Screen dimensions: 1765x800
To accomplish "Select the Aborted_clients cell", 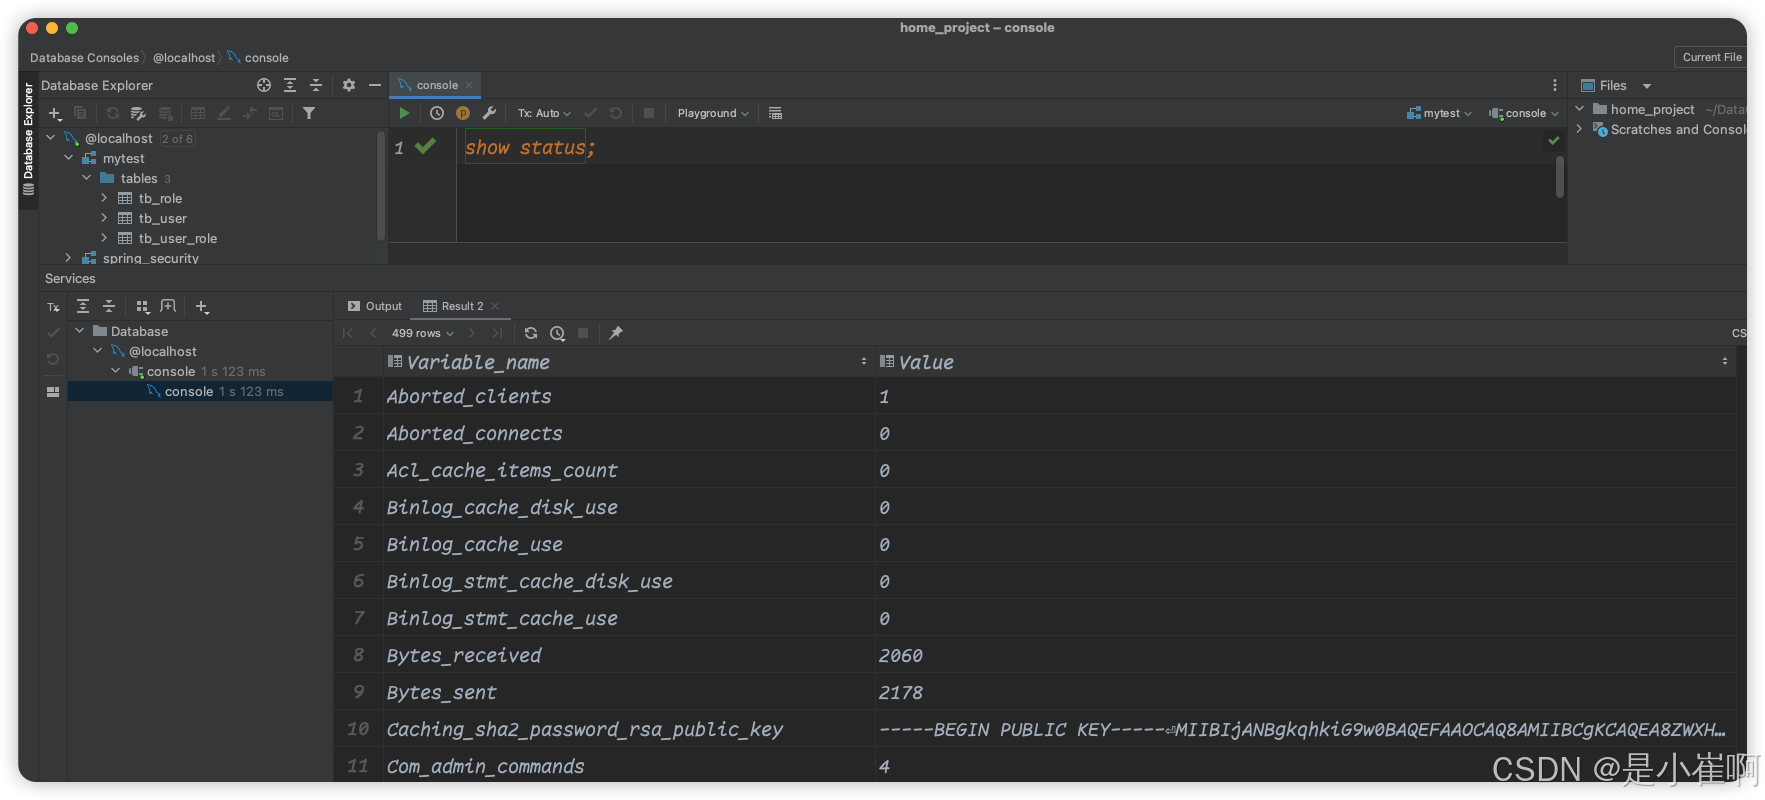I will tap(629, 396).
